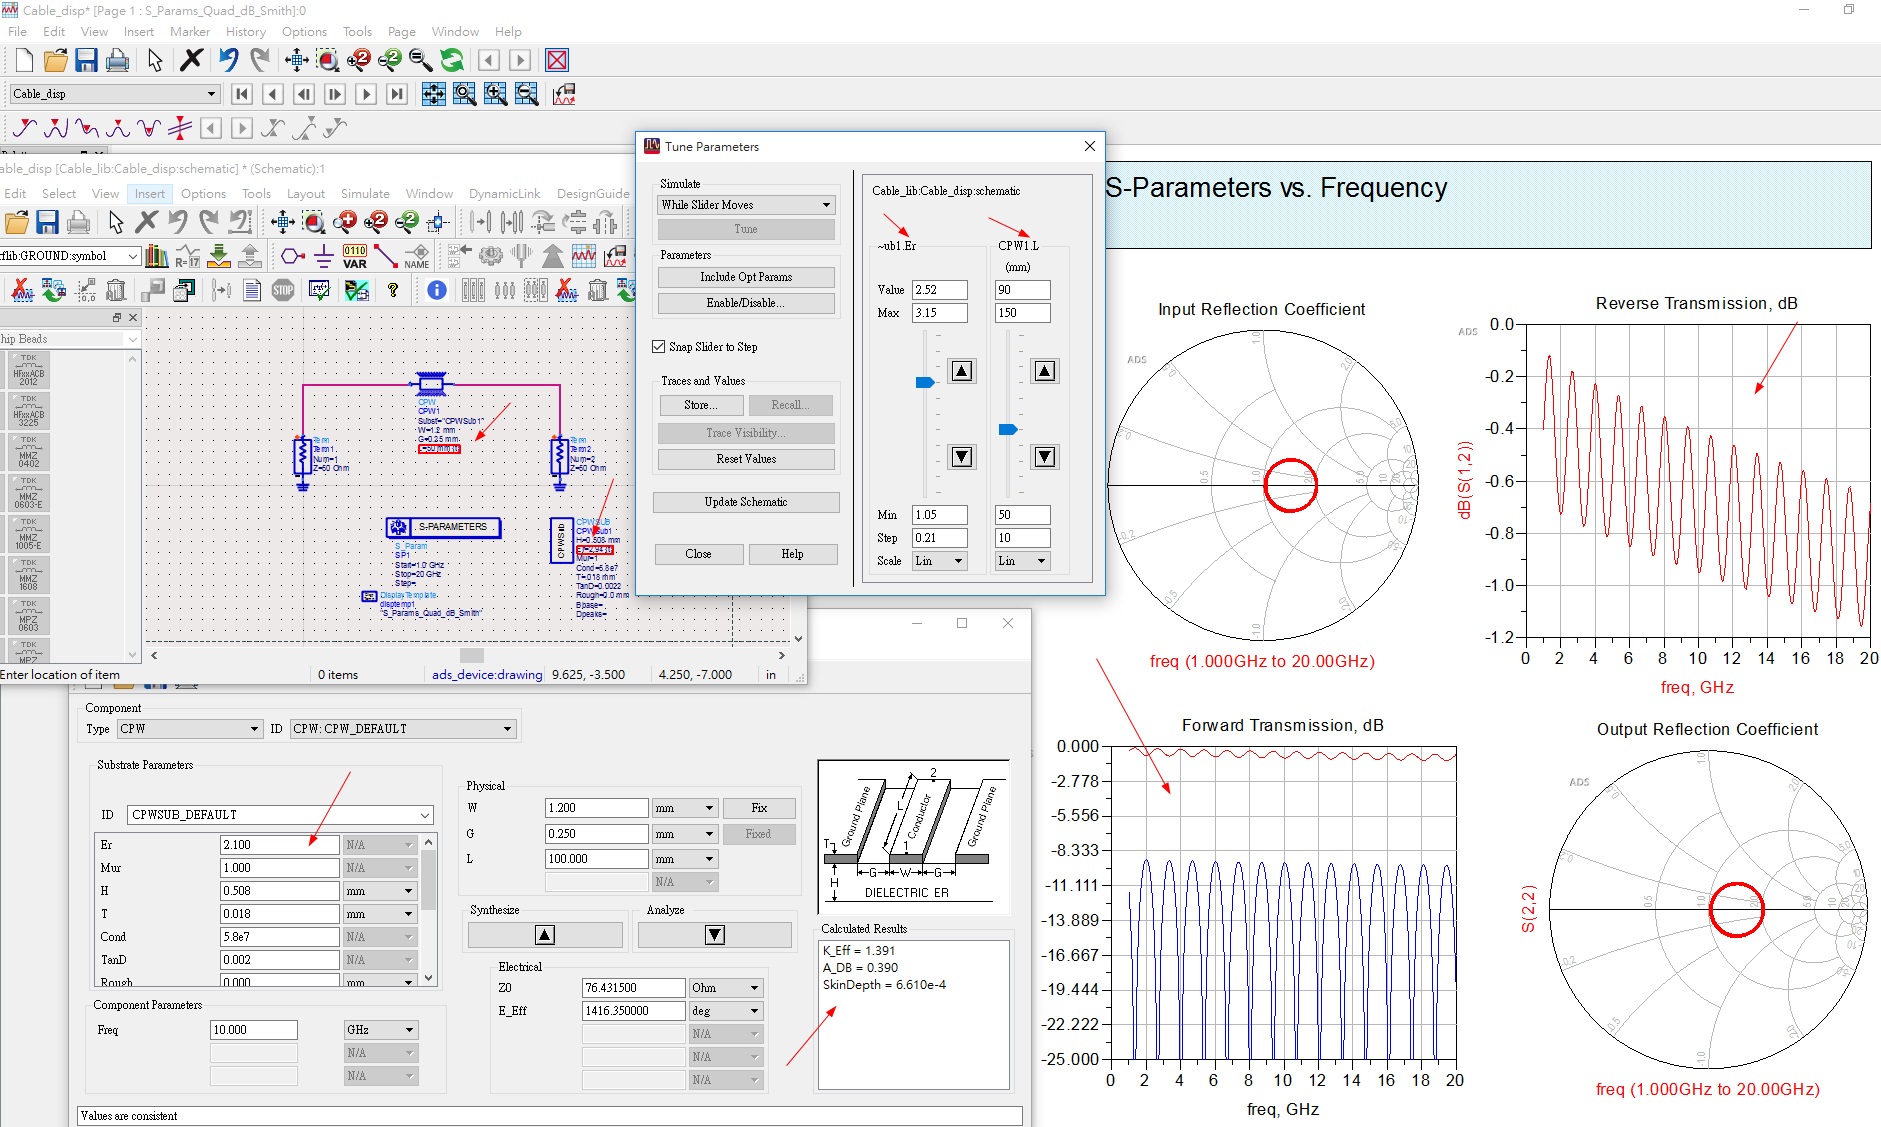1881x1127 pixels.
Task: Click the Include Opt Params button
Action: click(746, 277)
